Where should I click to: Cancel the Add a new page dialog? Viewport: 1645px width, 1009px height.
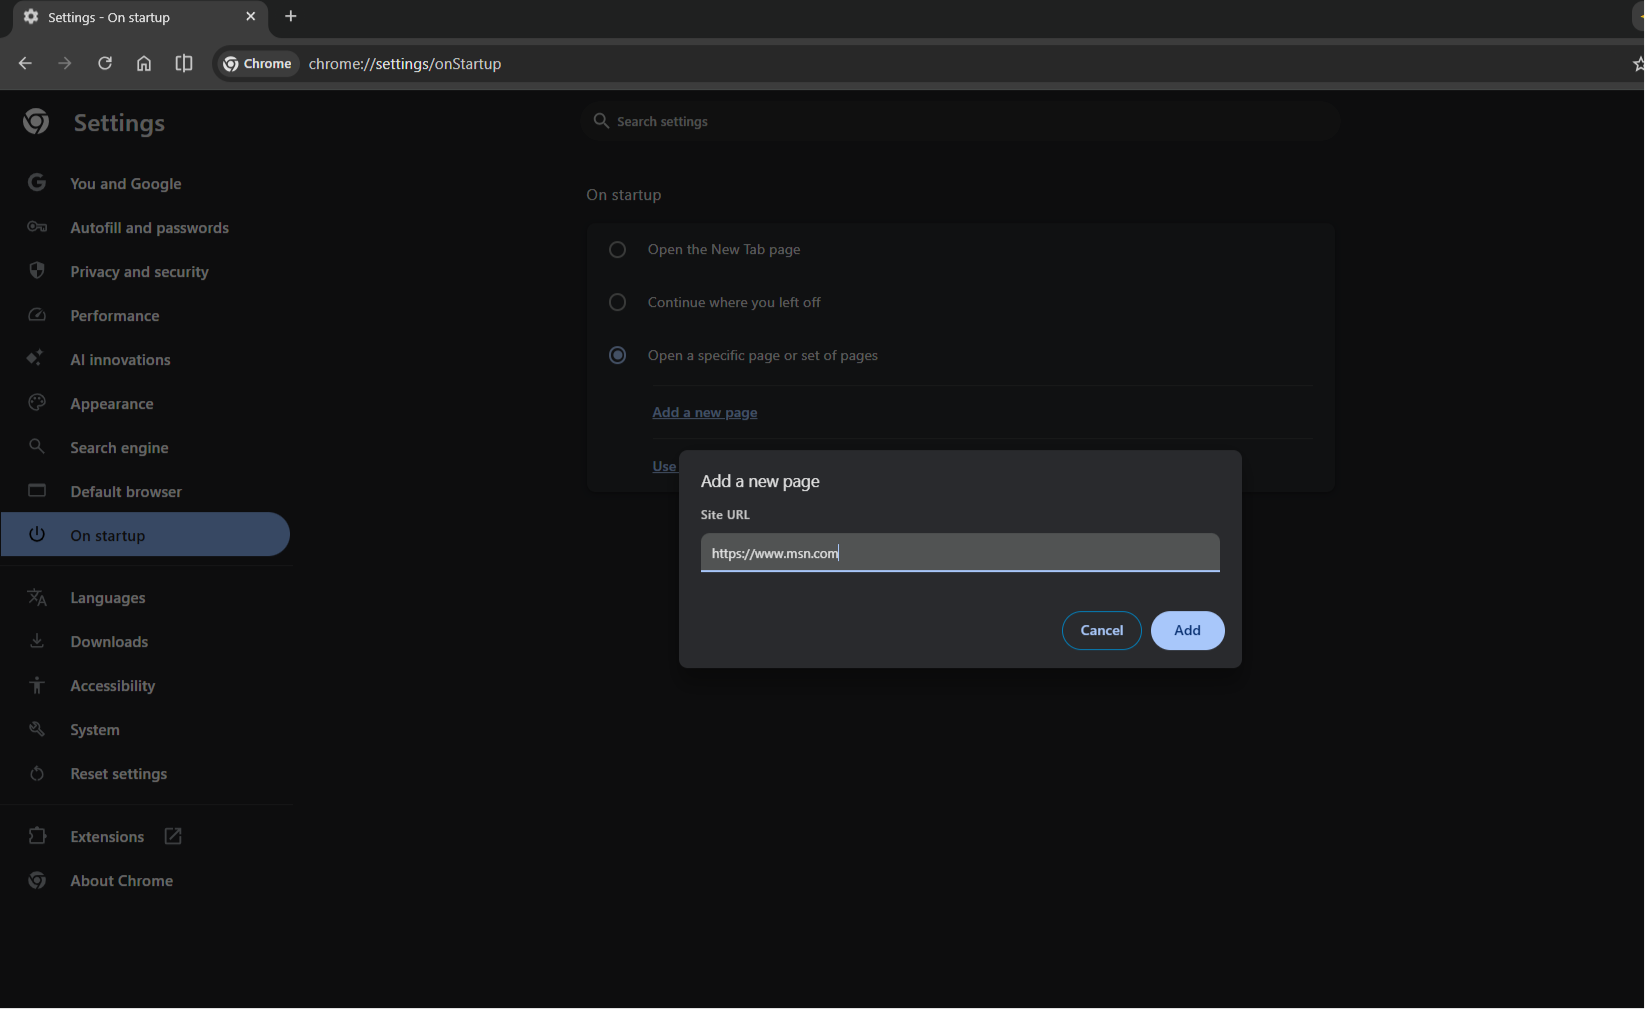(x=1101, y=630)
